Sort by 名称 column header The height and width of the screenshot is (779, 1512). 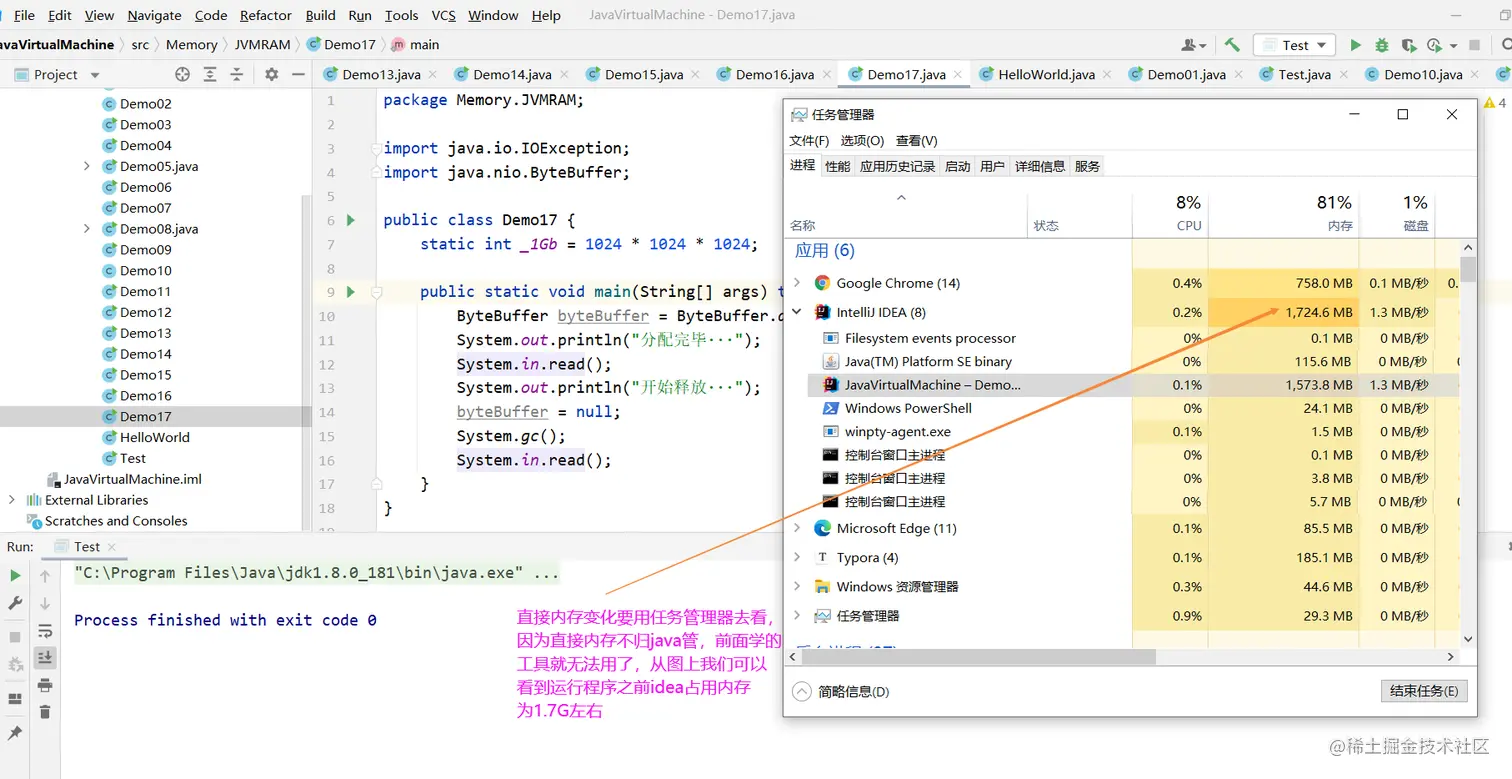click(908, 213)
